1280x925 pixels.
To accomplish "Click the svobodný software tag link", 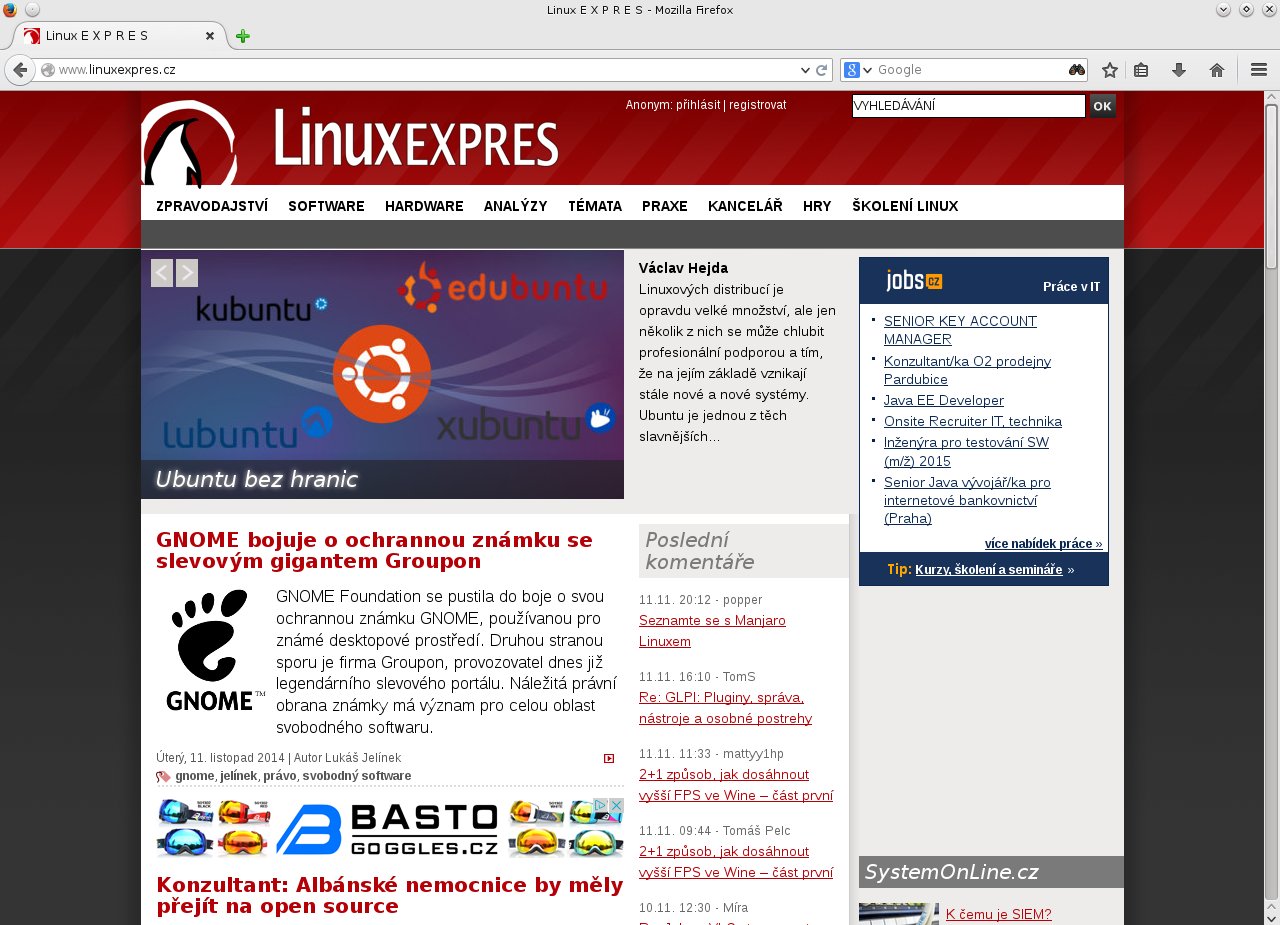I will pyautogui.click(x=356, y=776).
